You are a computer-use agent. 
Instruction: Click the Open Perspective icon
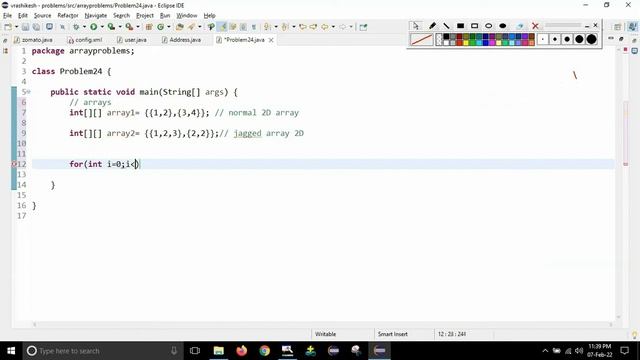click(x=617, y=27)
